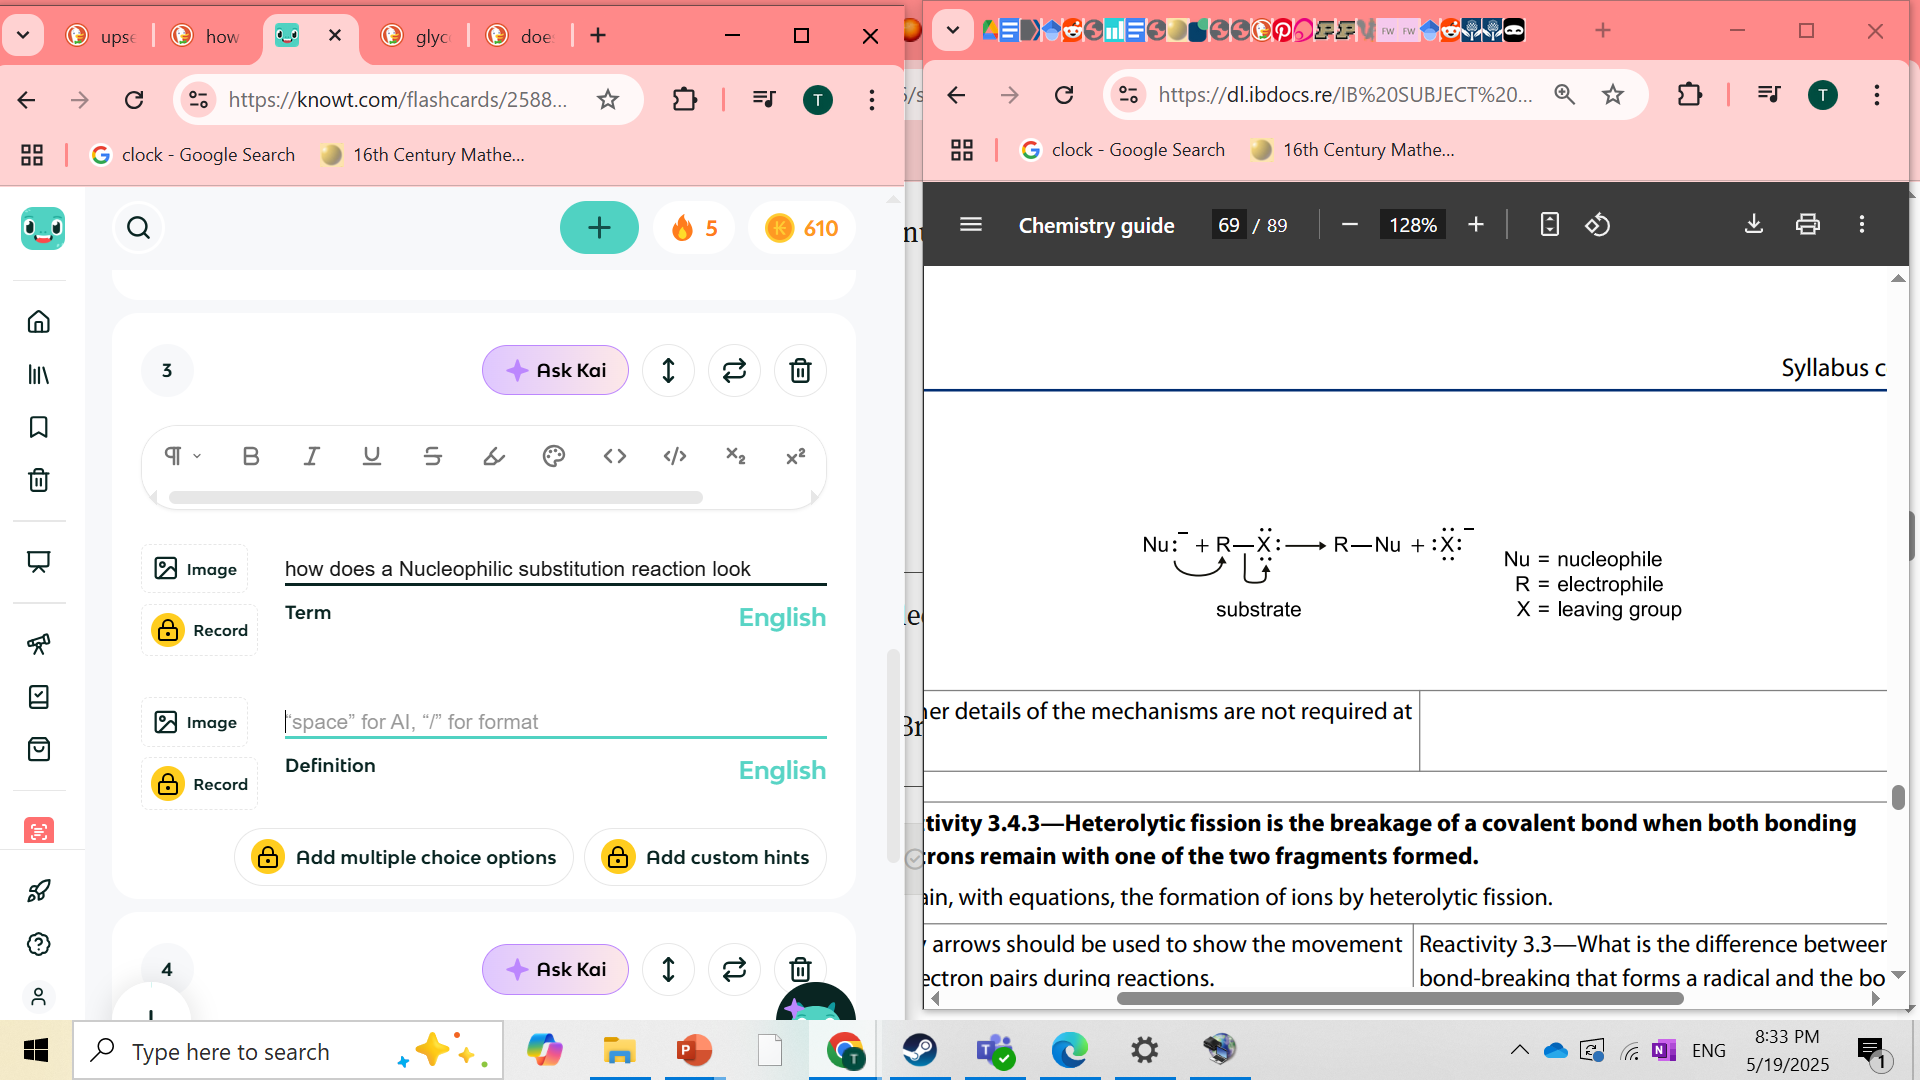
Task: Open PDF viewer more actions menu
Action: (1862, 224)
